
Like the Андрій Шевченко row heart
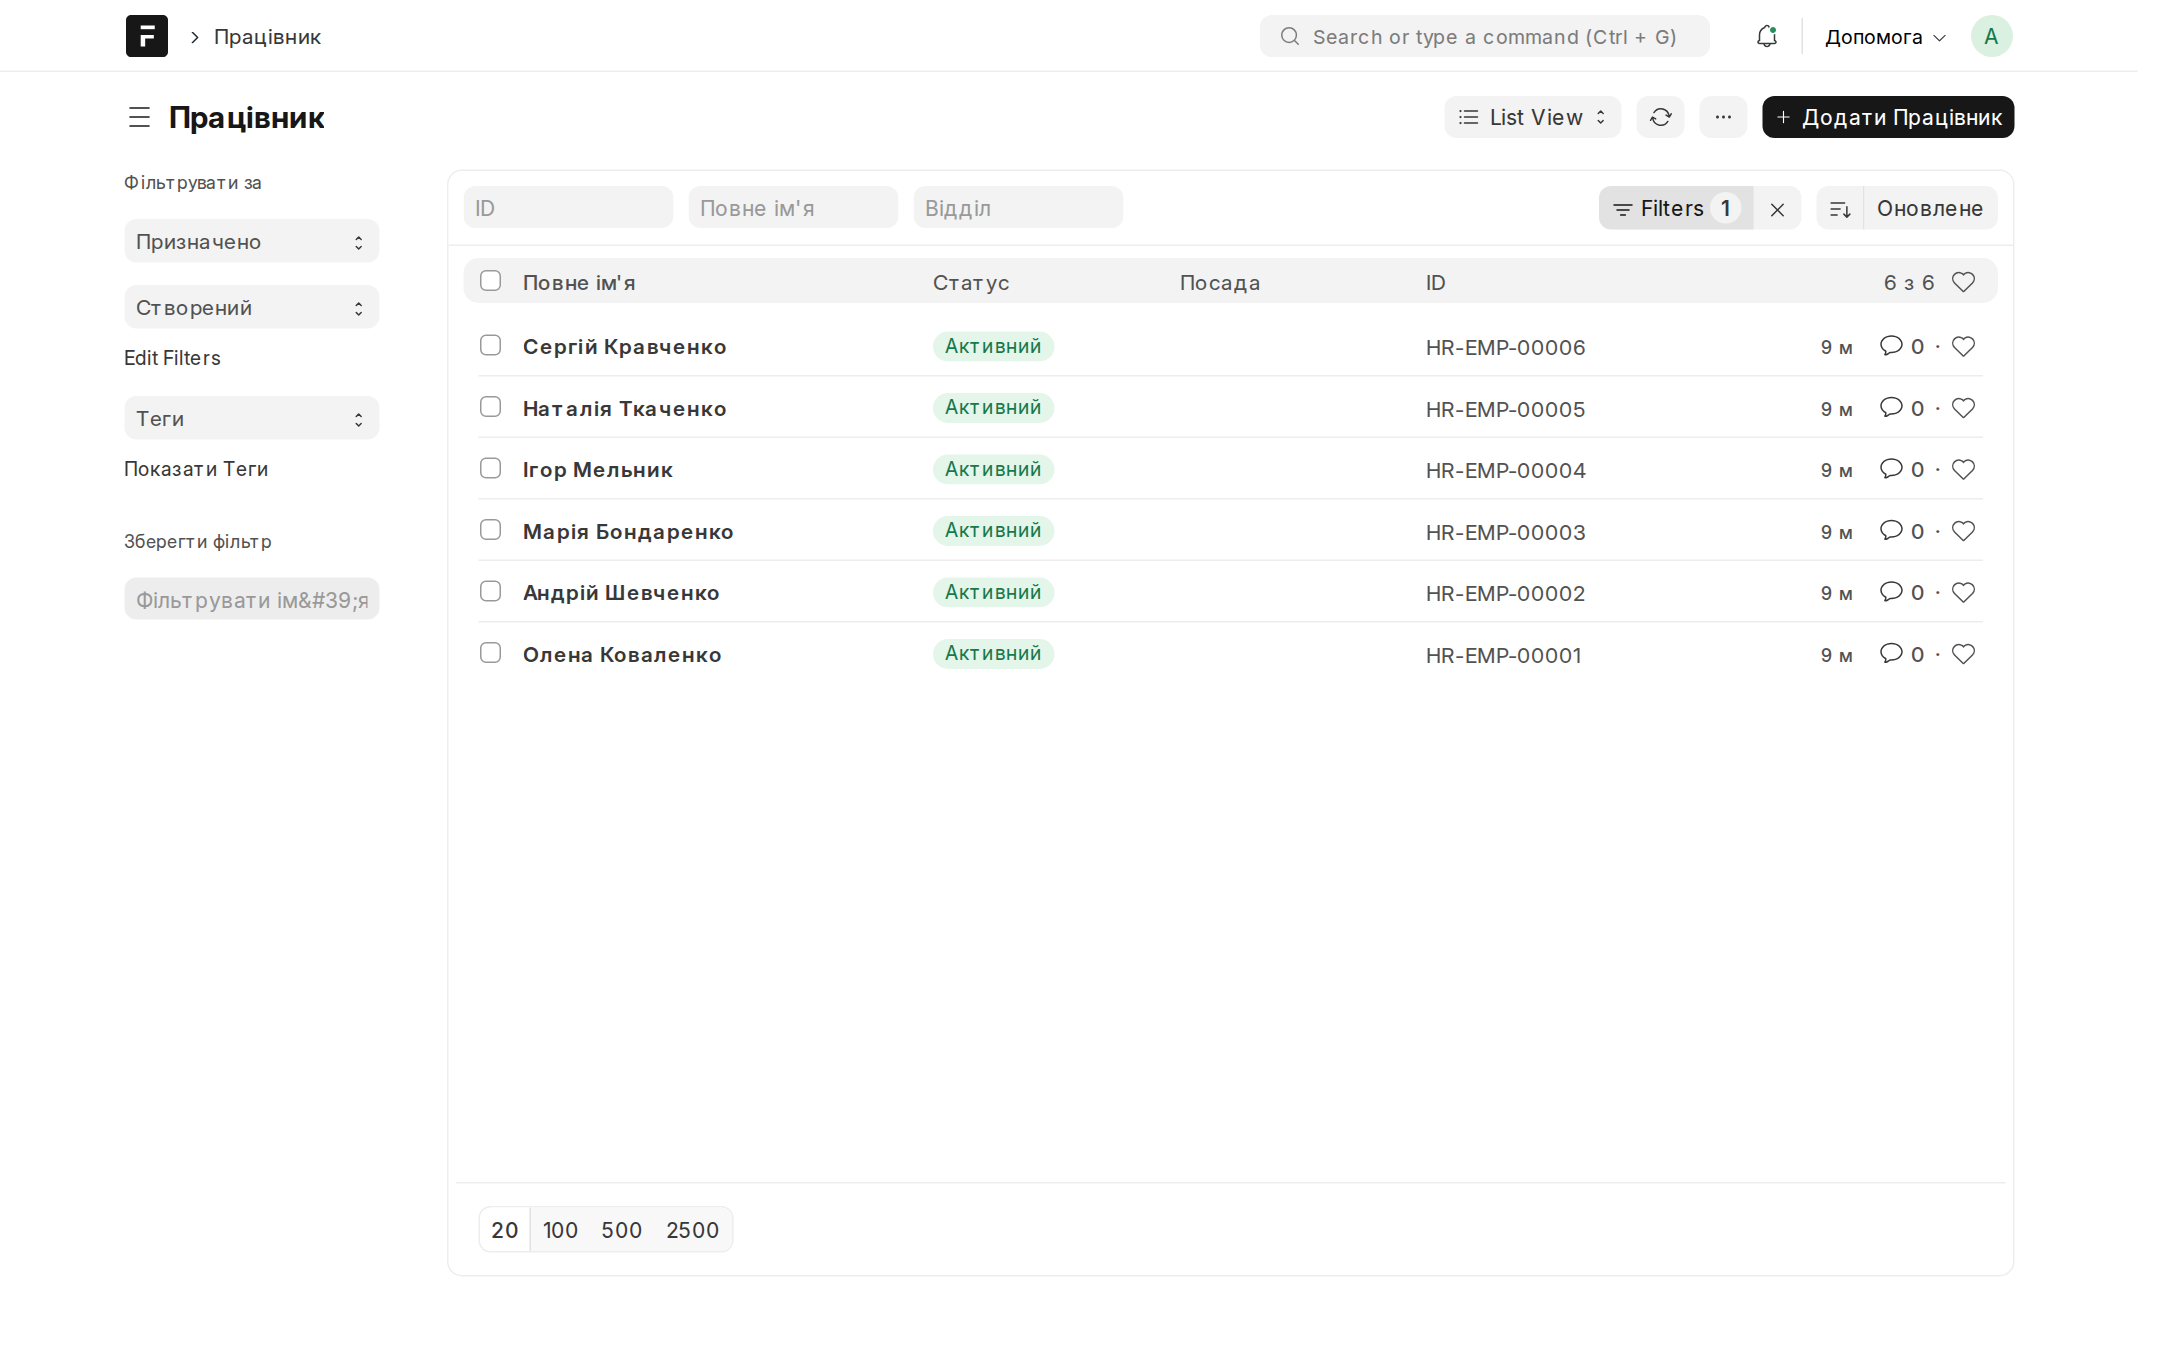point(1963,592)
